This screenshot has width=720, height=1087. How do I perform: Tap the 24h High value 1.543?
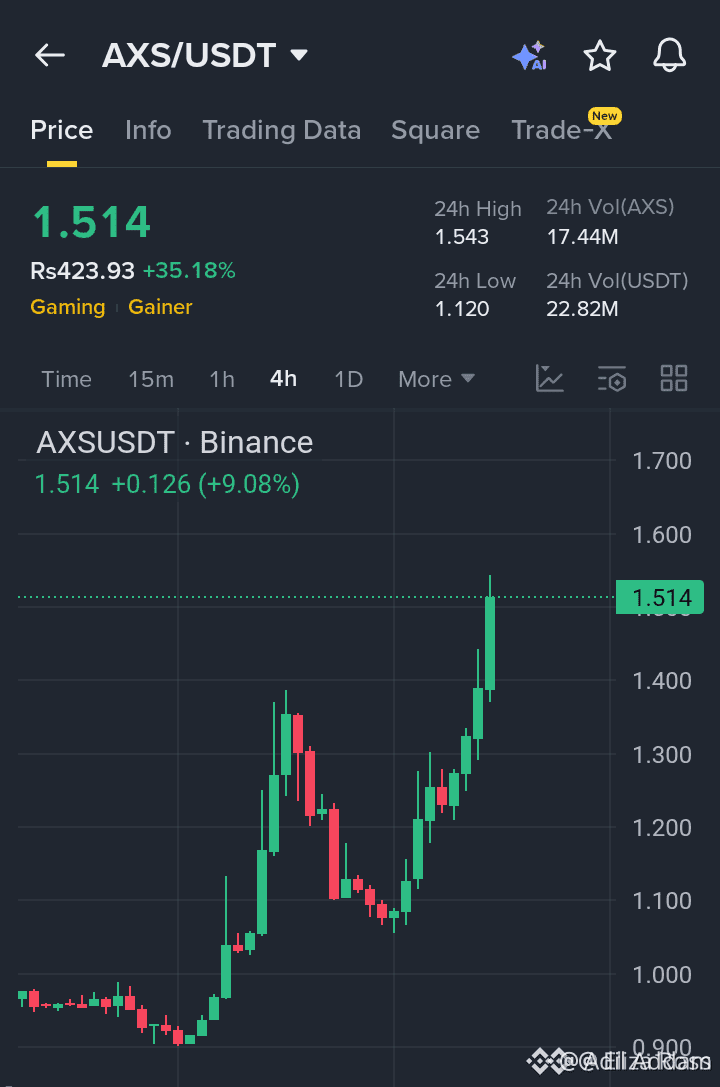pos(462,236)
